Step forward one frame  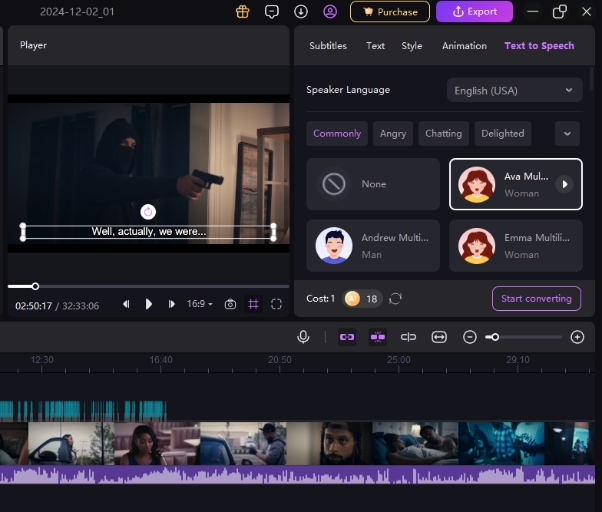(x=171, y=304)
